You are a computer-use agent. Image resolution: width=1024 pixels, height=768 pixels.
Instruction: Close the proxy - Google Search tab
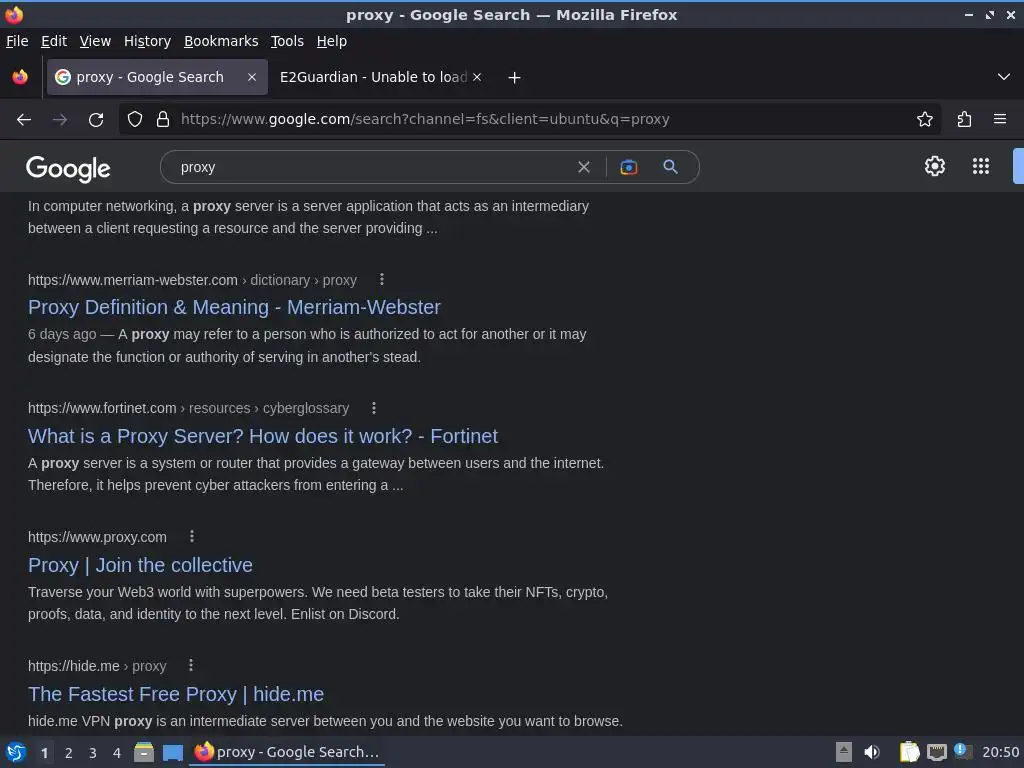[251, 77]
